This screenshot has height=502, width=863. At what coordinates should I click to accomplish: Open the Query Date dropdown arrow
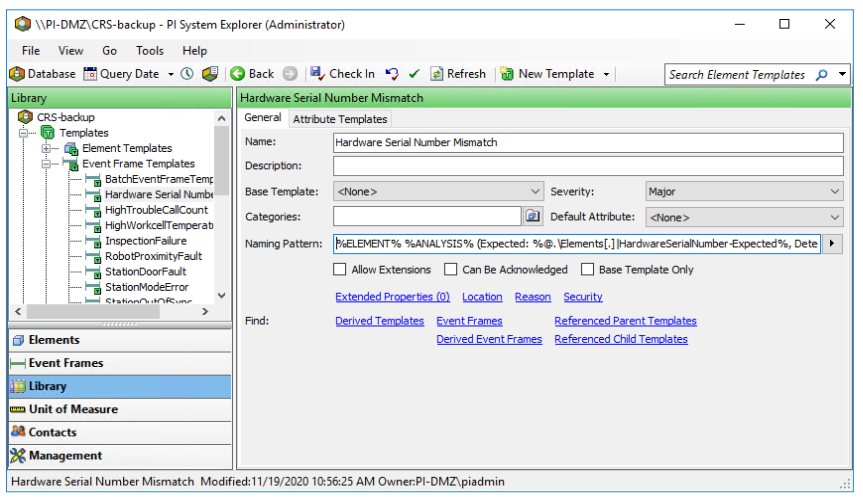pyautogui.click(x=171, y=74)
